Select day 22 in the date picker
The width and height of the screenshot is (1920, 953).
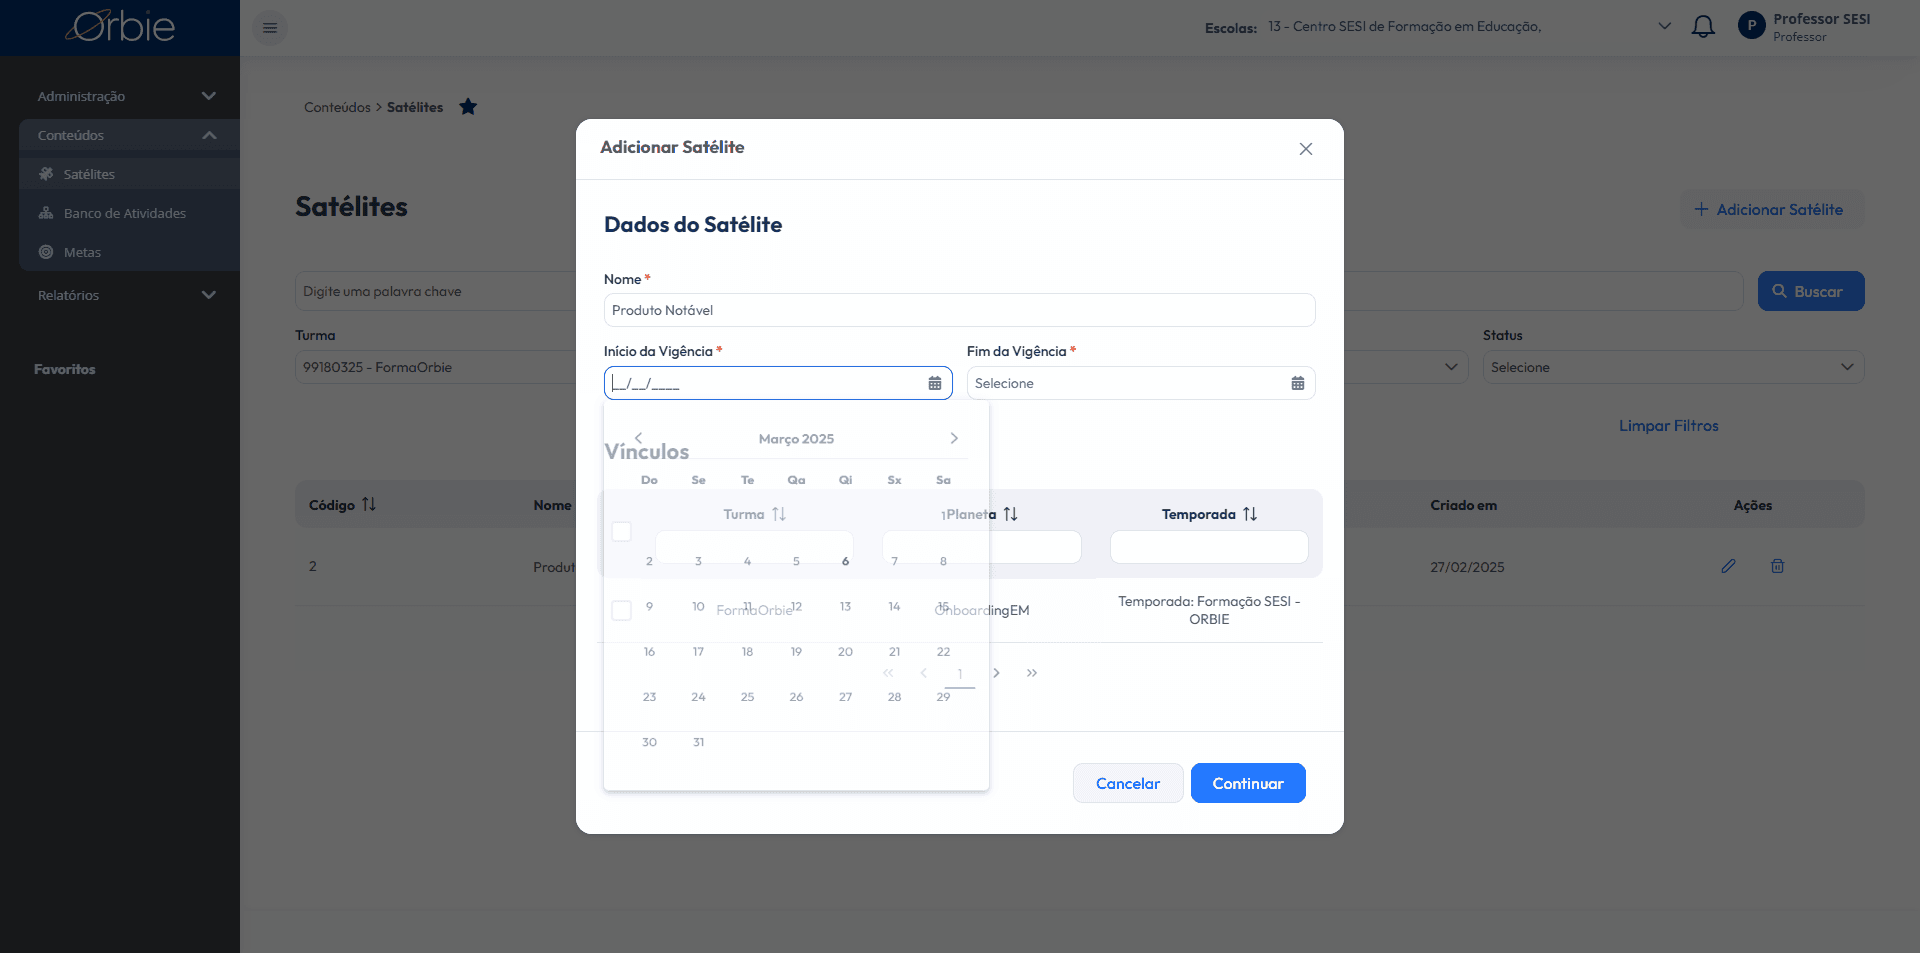[943, 652]
